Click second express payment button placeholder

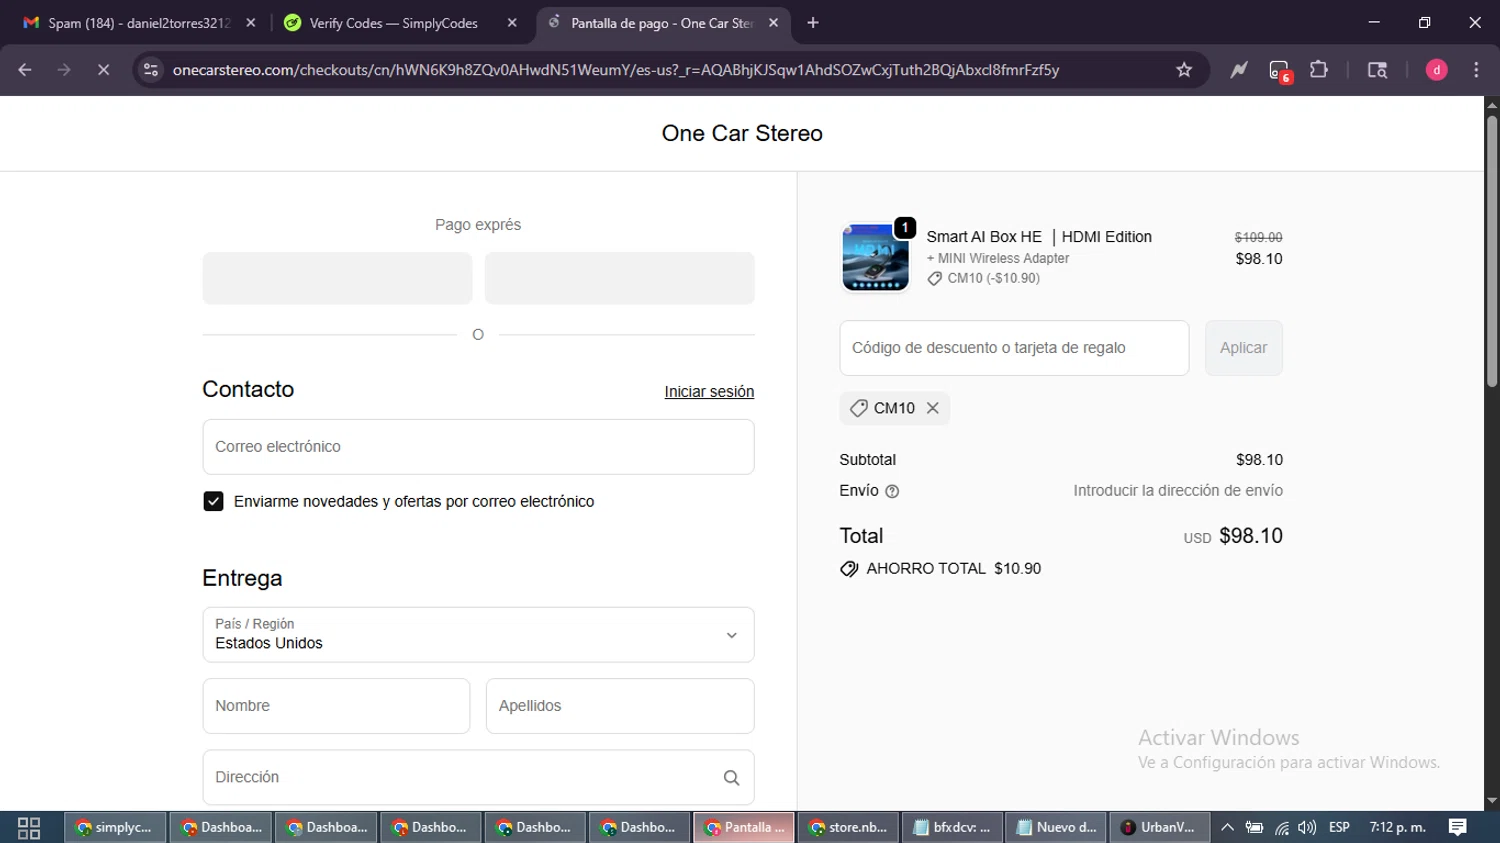click(x=619, y=278)
